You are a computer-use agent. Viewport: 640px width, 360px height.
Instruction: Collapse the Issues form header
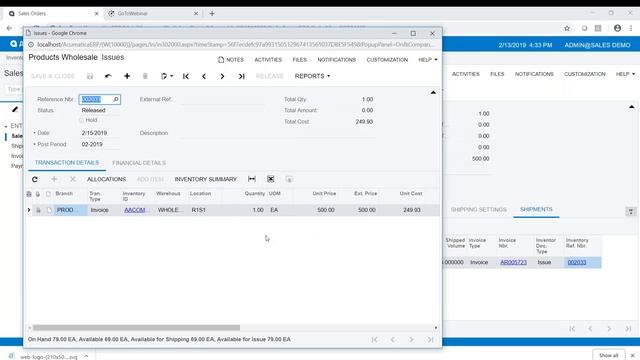point(433,93)
